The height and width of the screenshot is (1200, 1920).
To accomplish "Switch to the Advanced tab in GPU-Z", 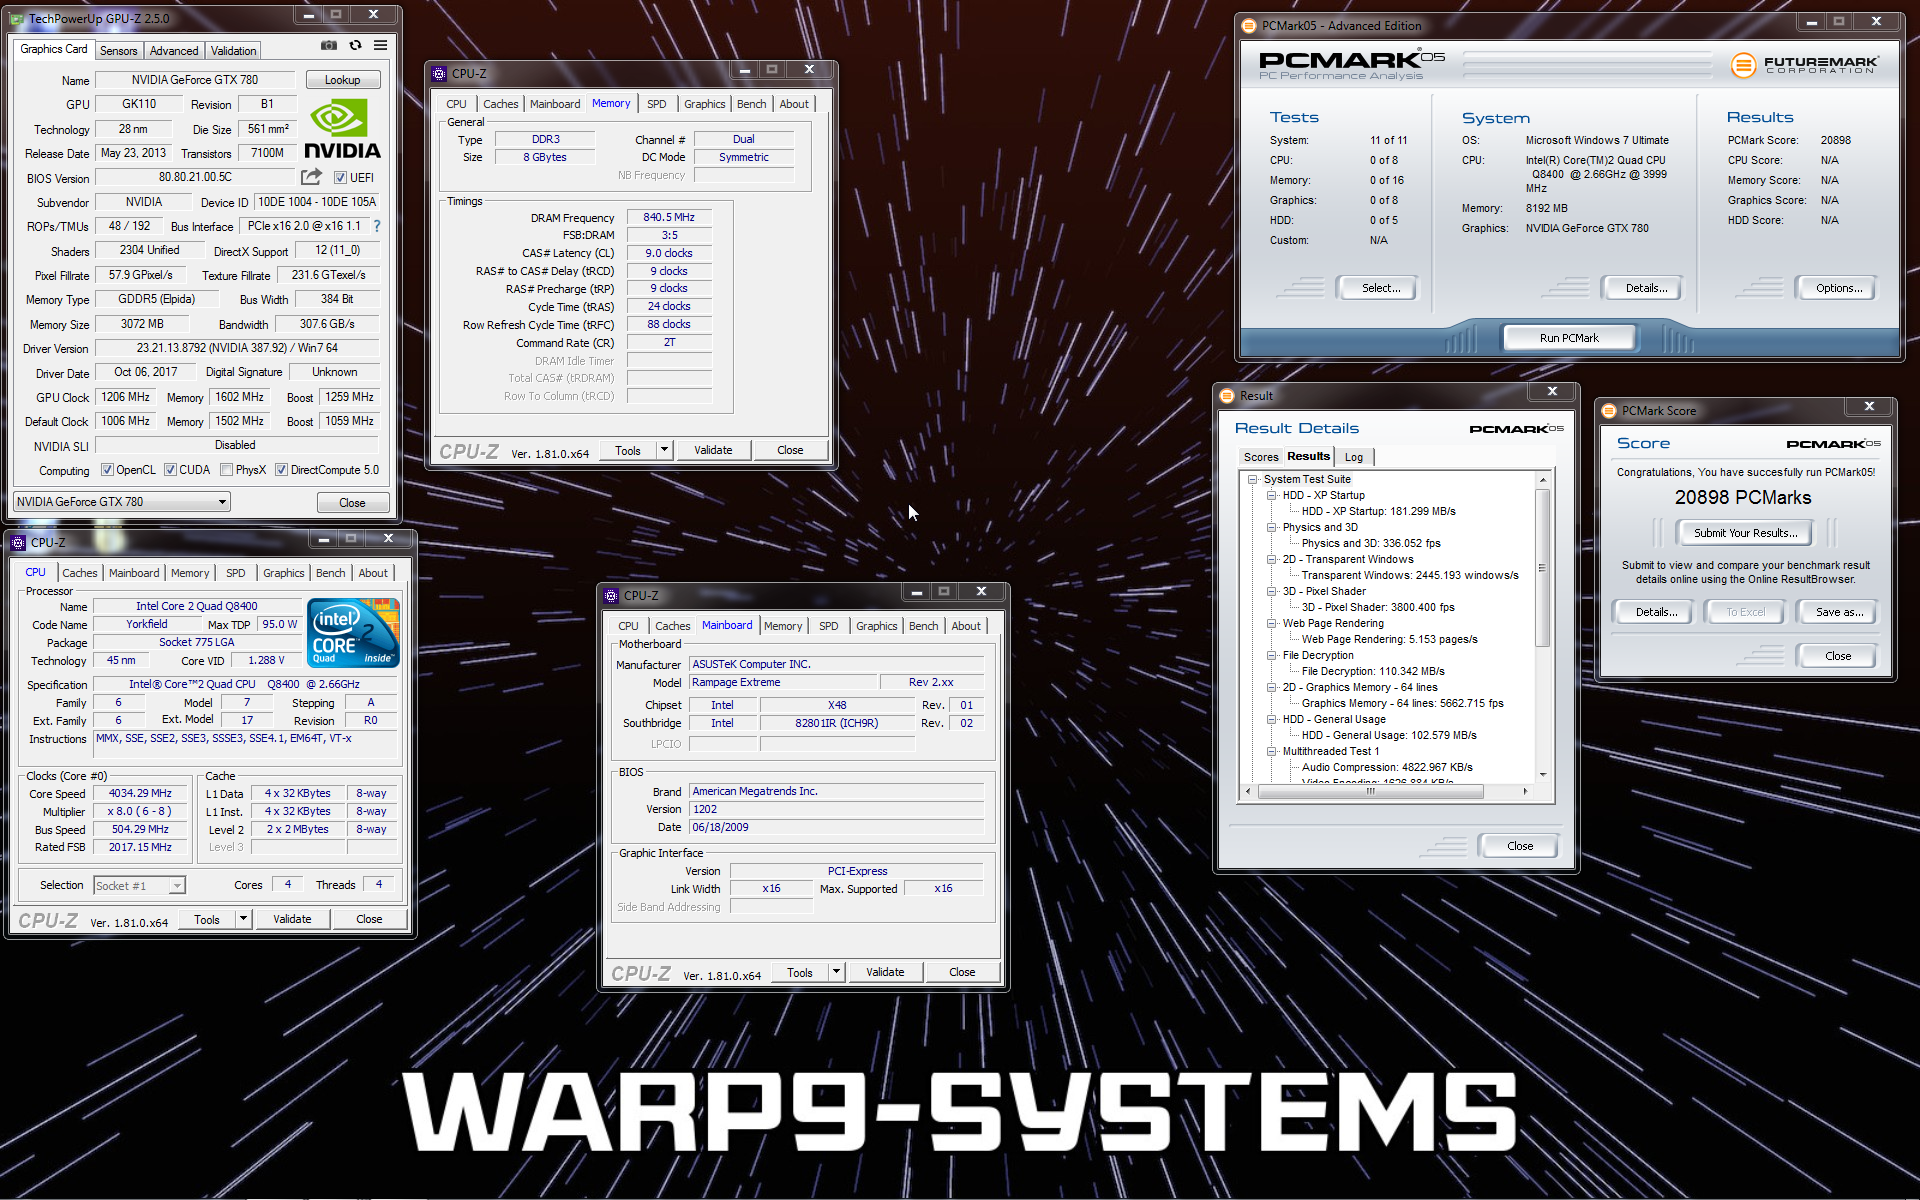I will pos(174,51).
